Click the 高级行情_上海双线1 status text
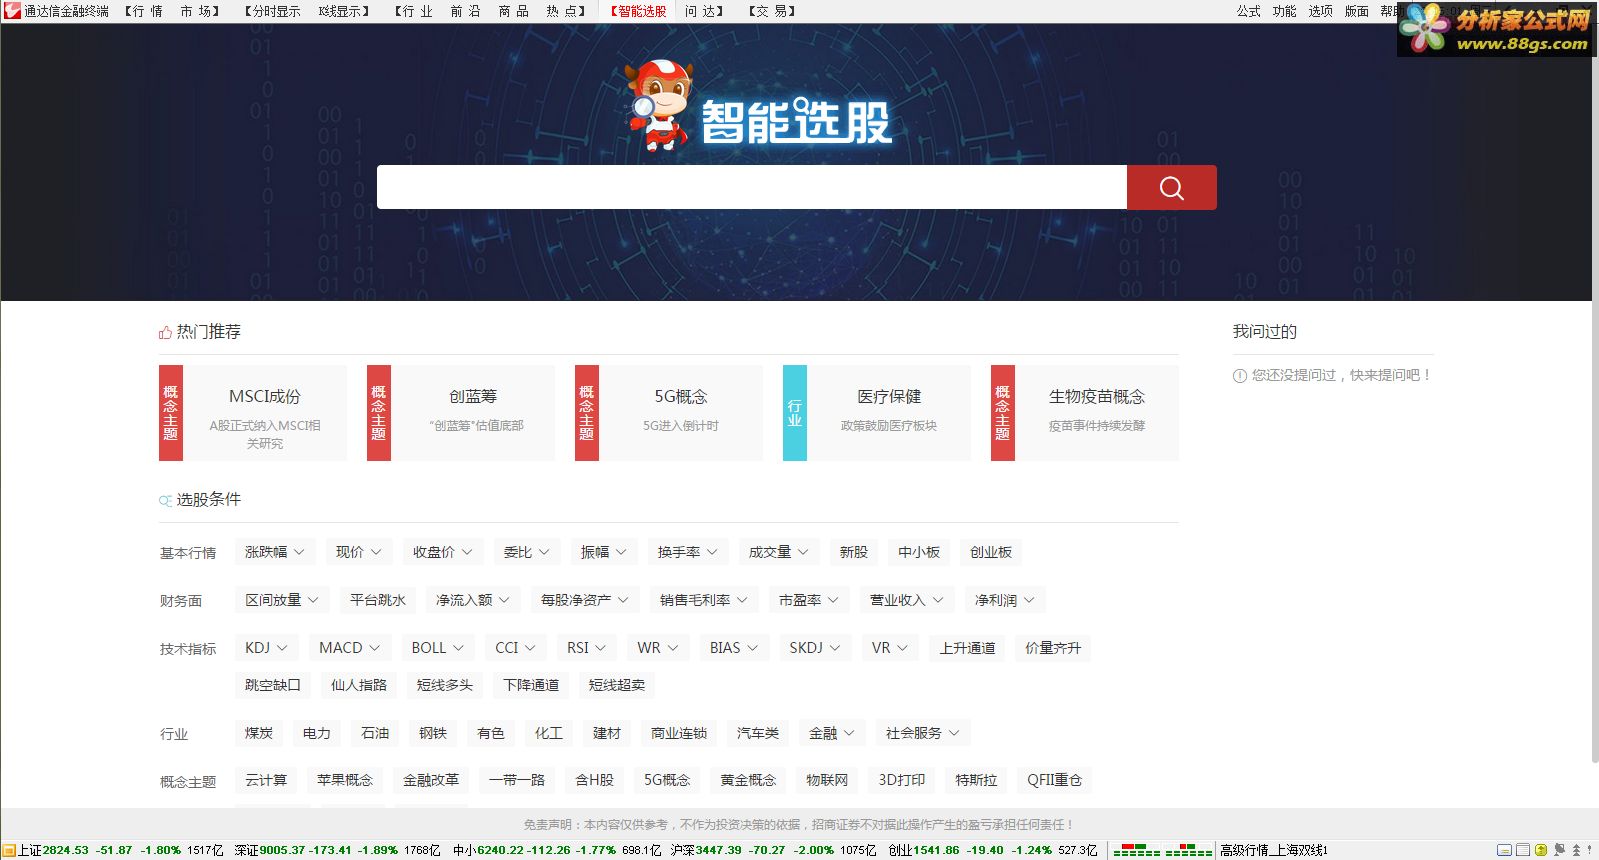Viewport: 1599px width, 860px height. [1273, 850]
